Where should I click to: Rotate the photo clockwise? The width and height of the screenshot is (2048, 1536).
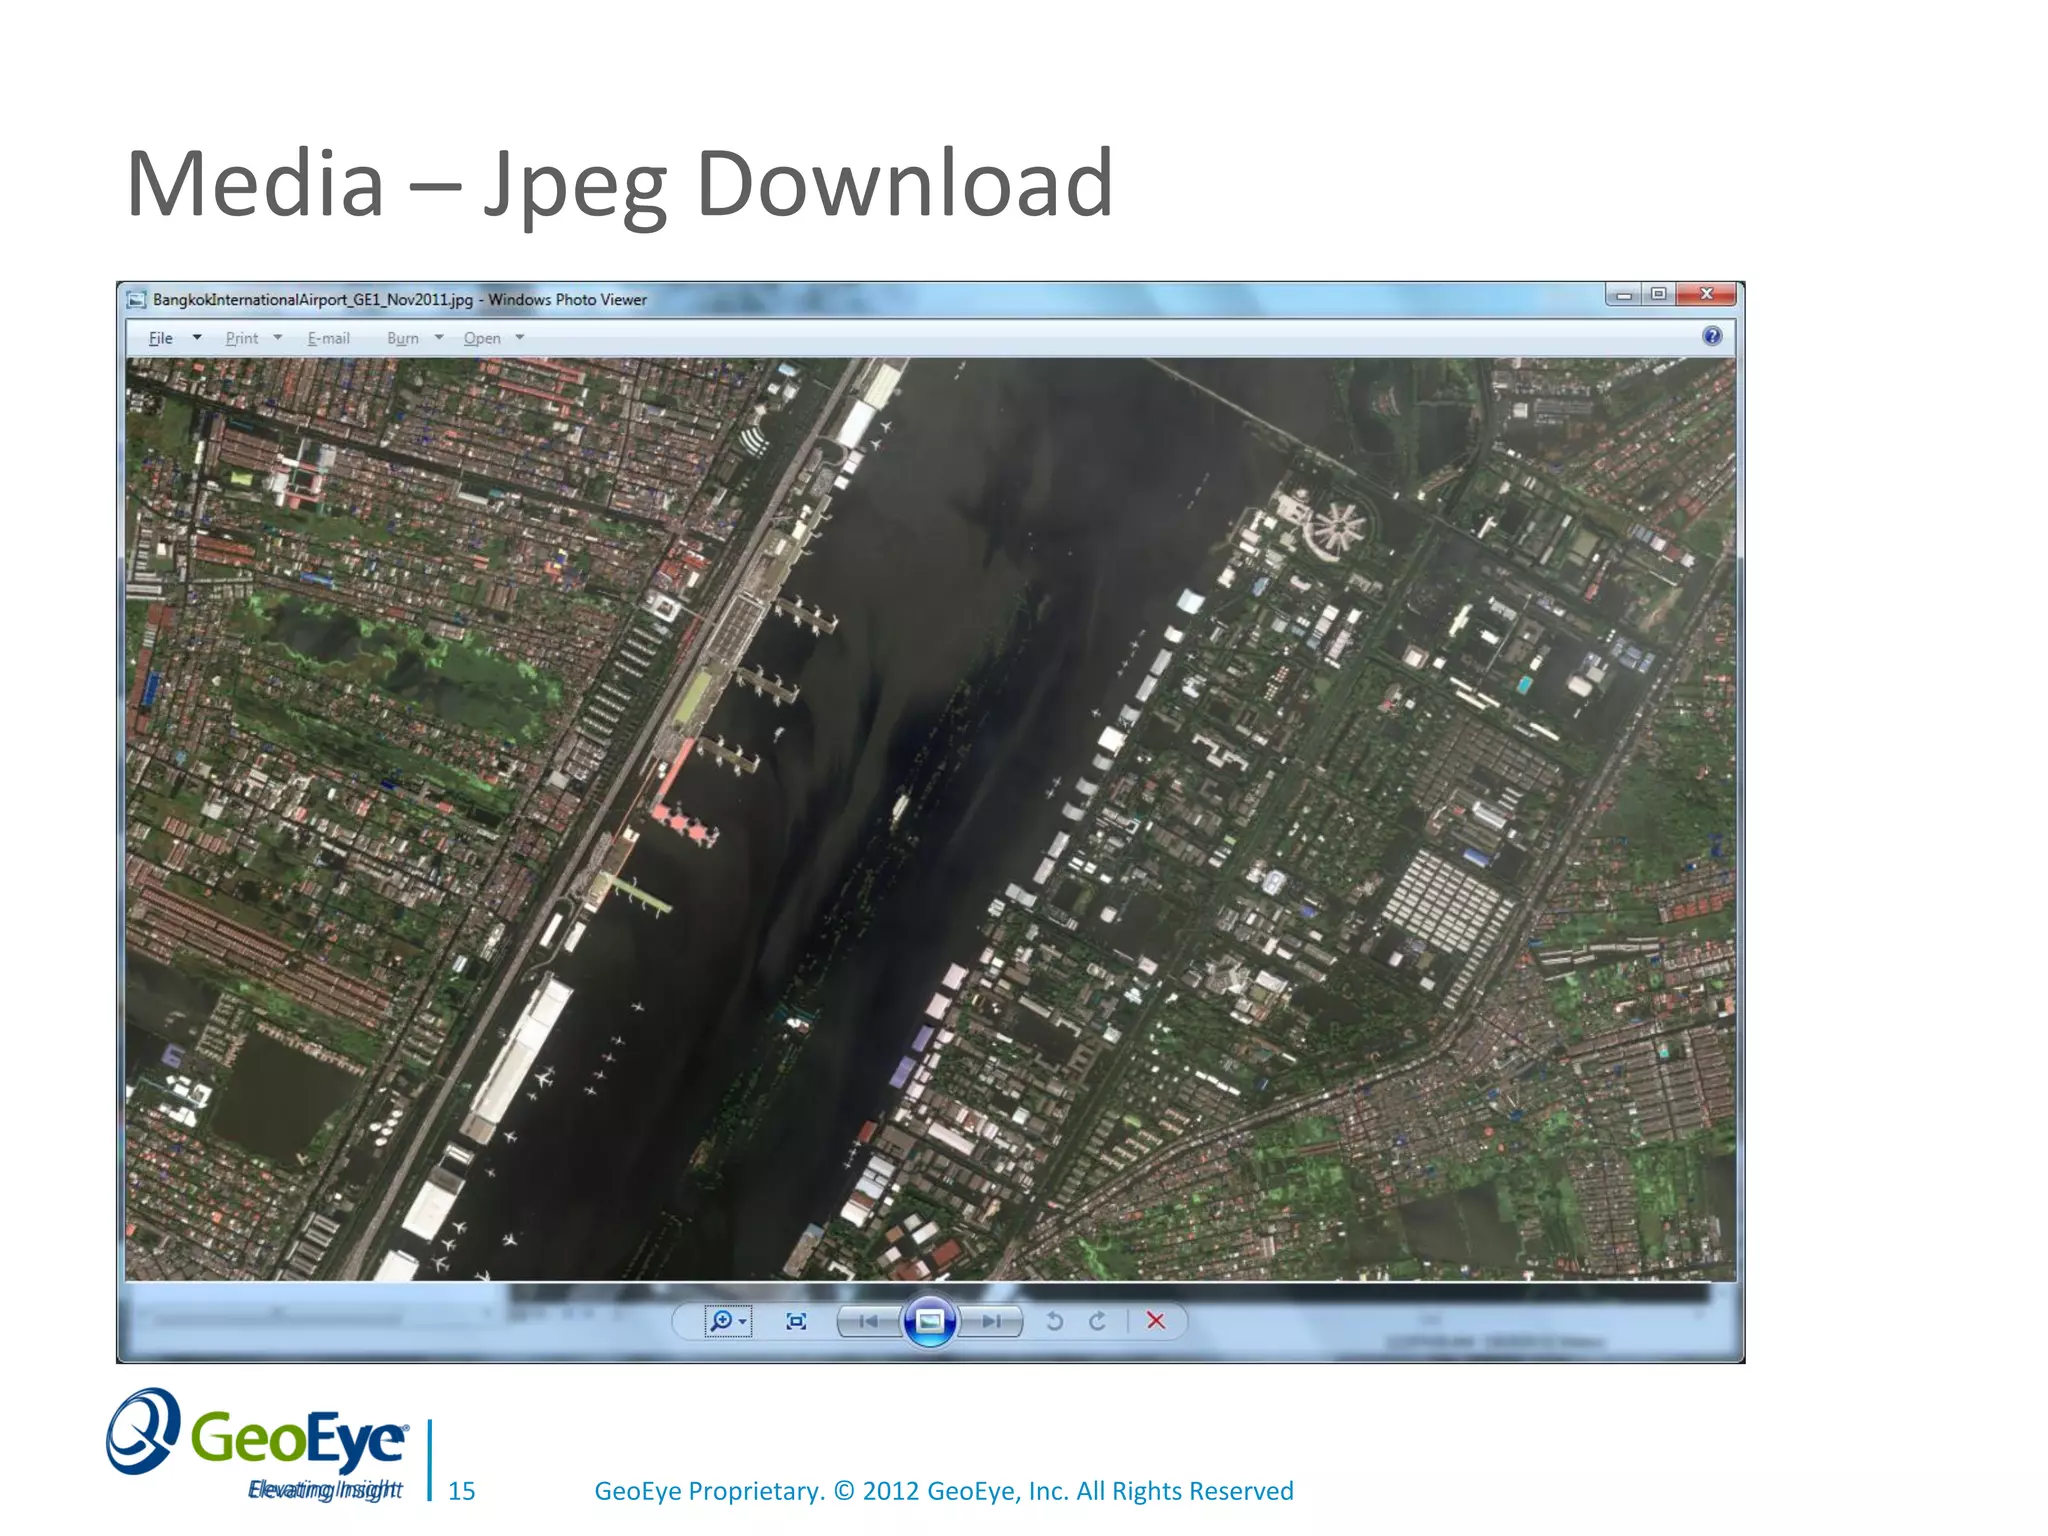click(1098, 1321)
